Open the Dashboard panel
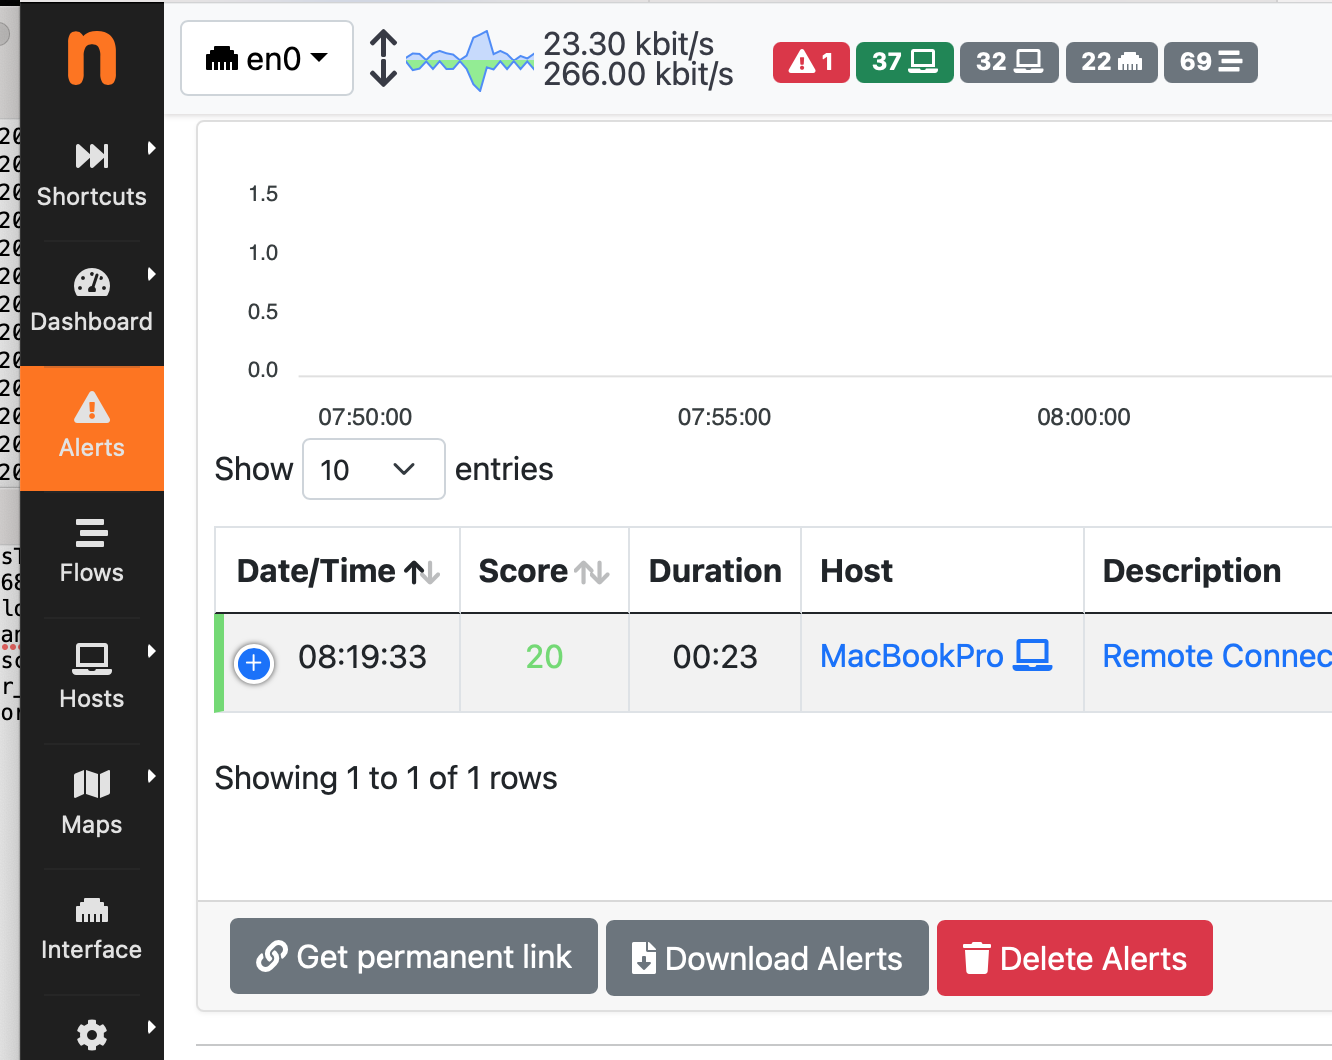 (x=91, y=300)
